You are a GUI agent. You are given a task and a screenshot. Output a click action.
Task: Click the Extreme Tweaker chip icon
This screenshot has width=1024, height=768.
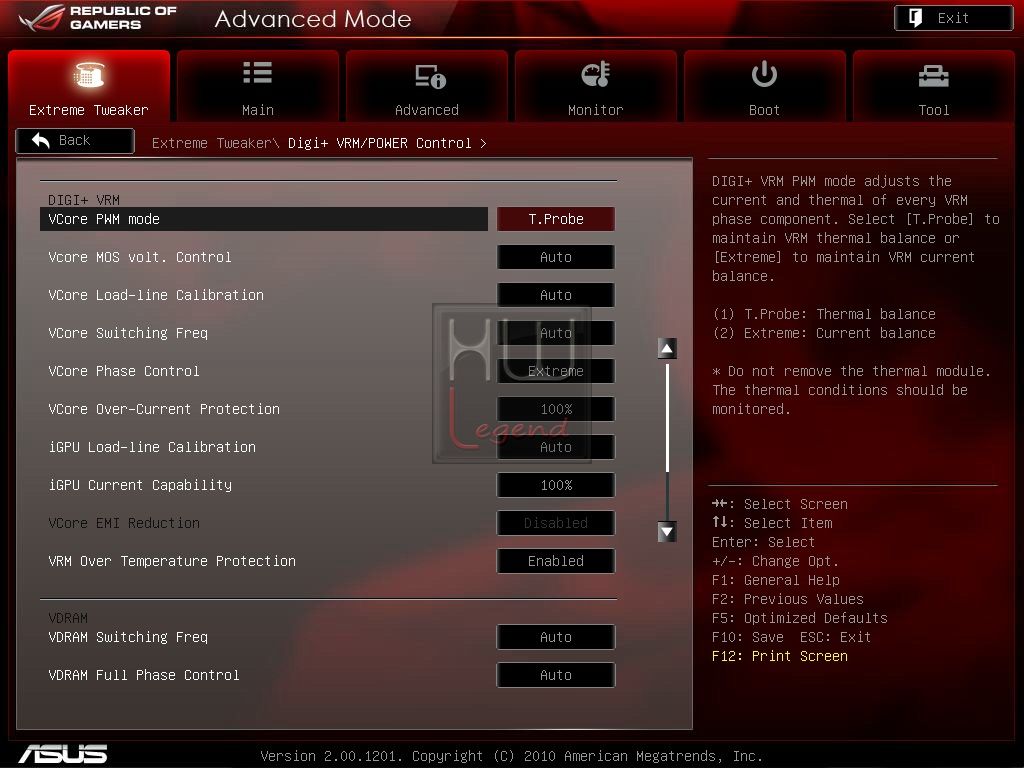(x=89, y=74)
